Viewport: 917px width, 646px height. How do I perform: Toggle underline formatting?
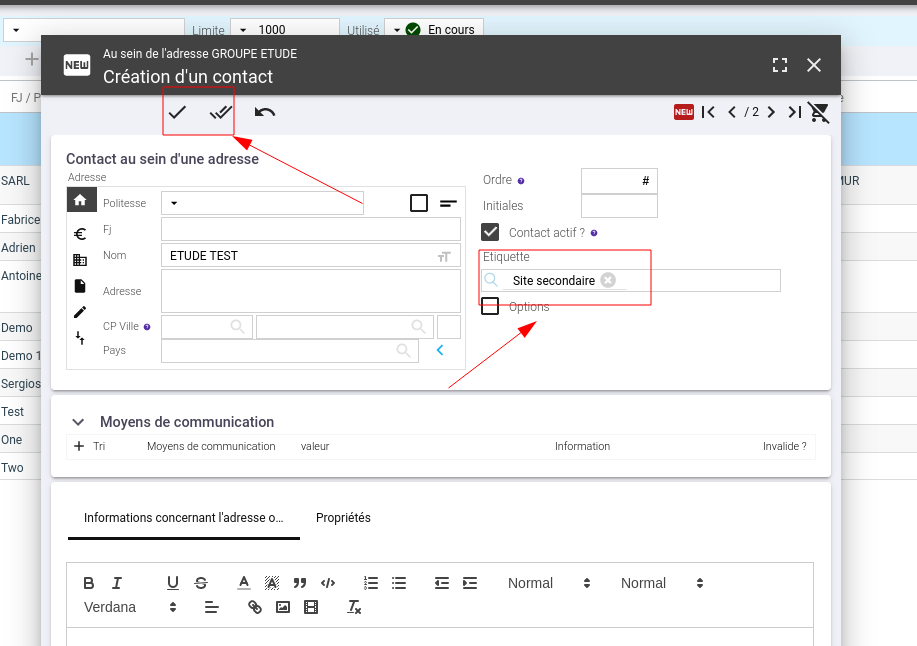(173, 583)
